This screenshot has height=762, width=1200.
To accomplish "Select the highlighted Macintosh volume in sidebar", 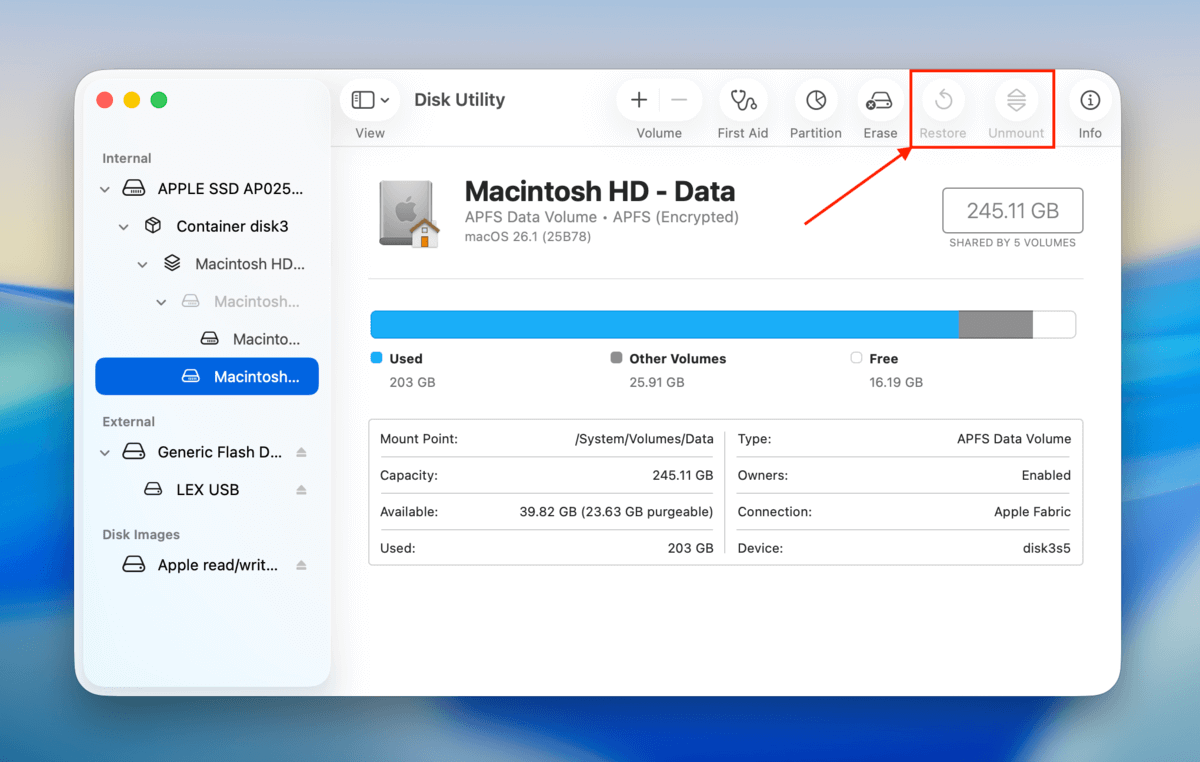I will click(207, 376).
